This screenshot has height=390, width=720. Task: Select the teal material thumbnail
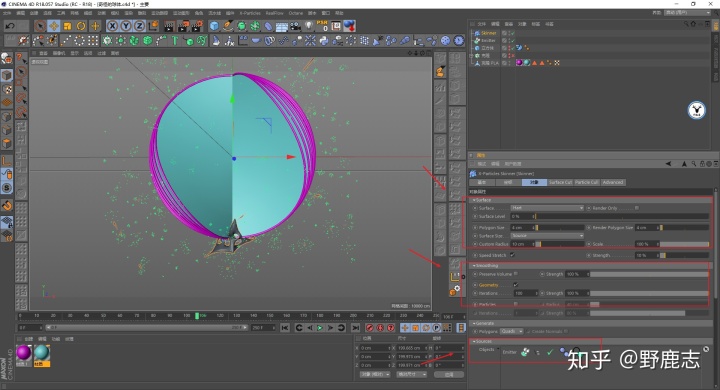click(41, 354)
